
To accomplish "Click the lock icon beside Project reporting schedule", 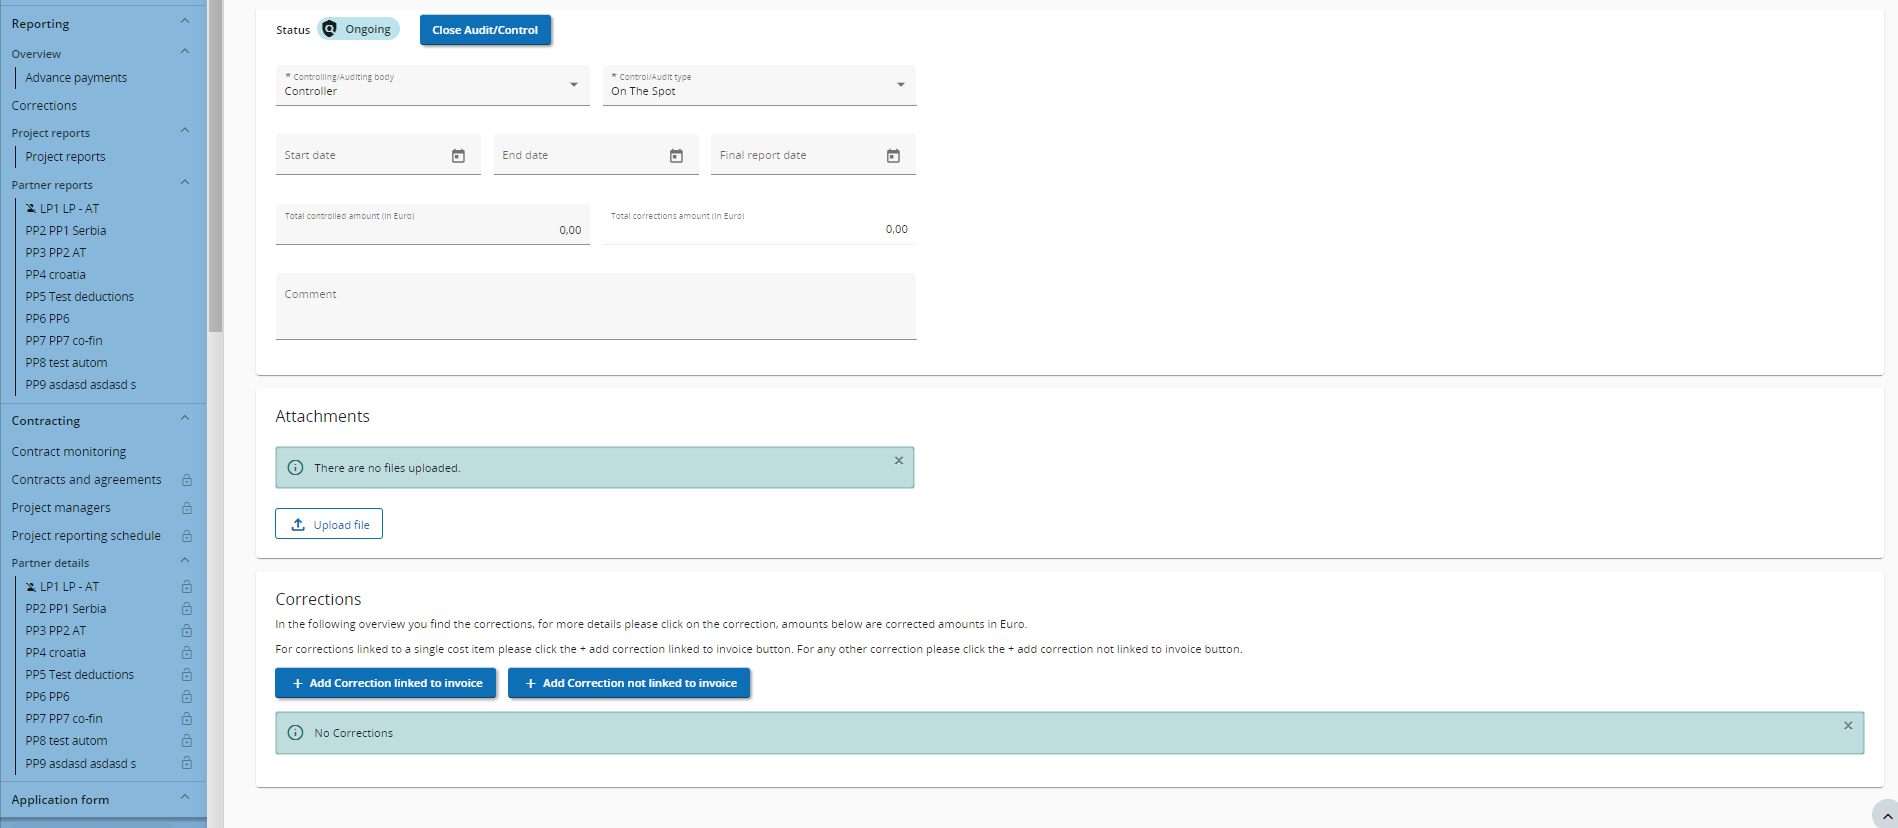I will click(x=187, y=536).
